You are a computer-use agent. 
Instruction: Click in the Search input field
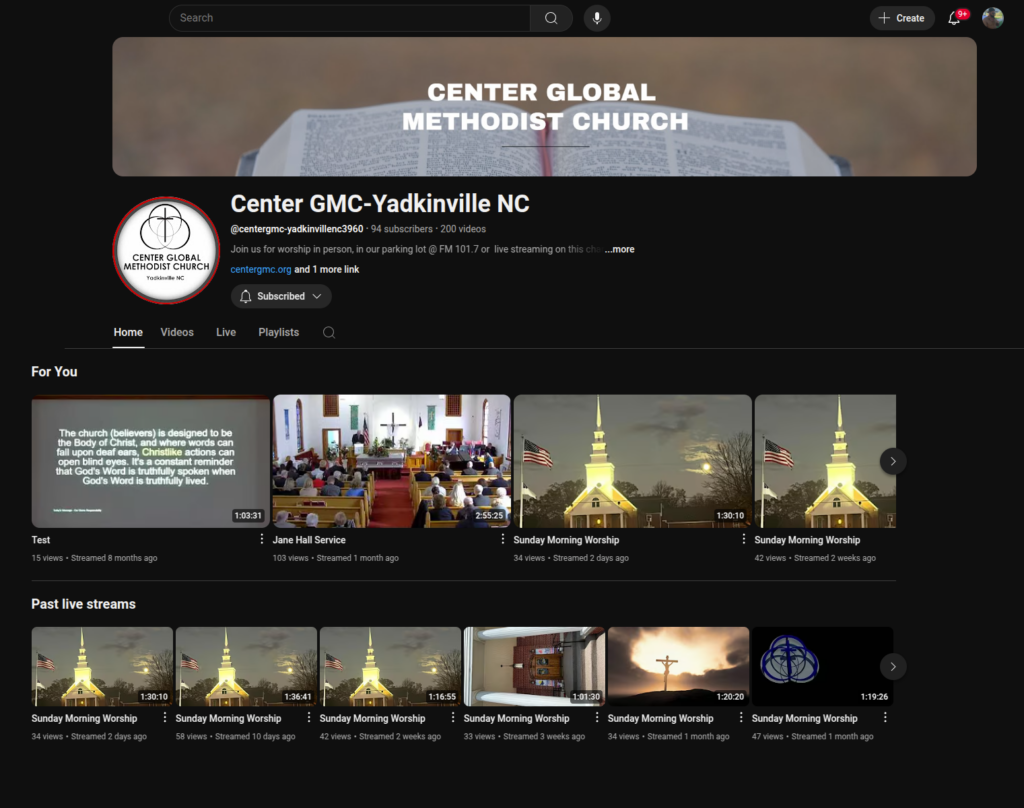349,18
